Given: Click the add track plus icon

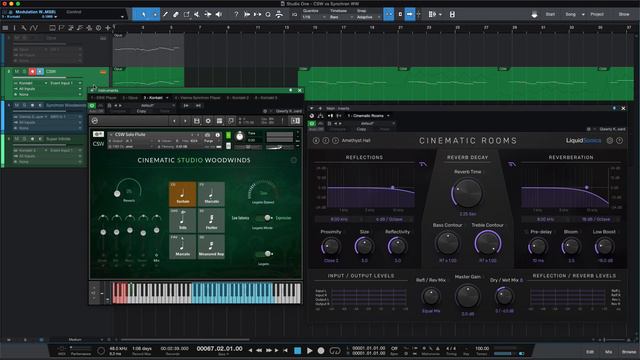Looking at the screenshot, I should coord(108,28).
